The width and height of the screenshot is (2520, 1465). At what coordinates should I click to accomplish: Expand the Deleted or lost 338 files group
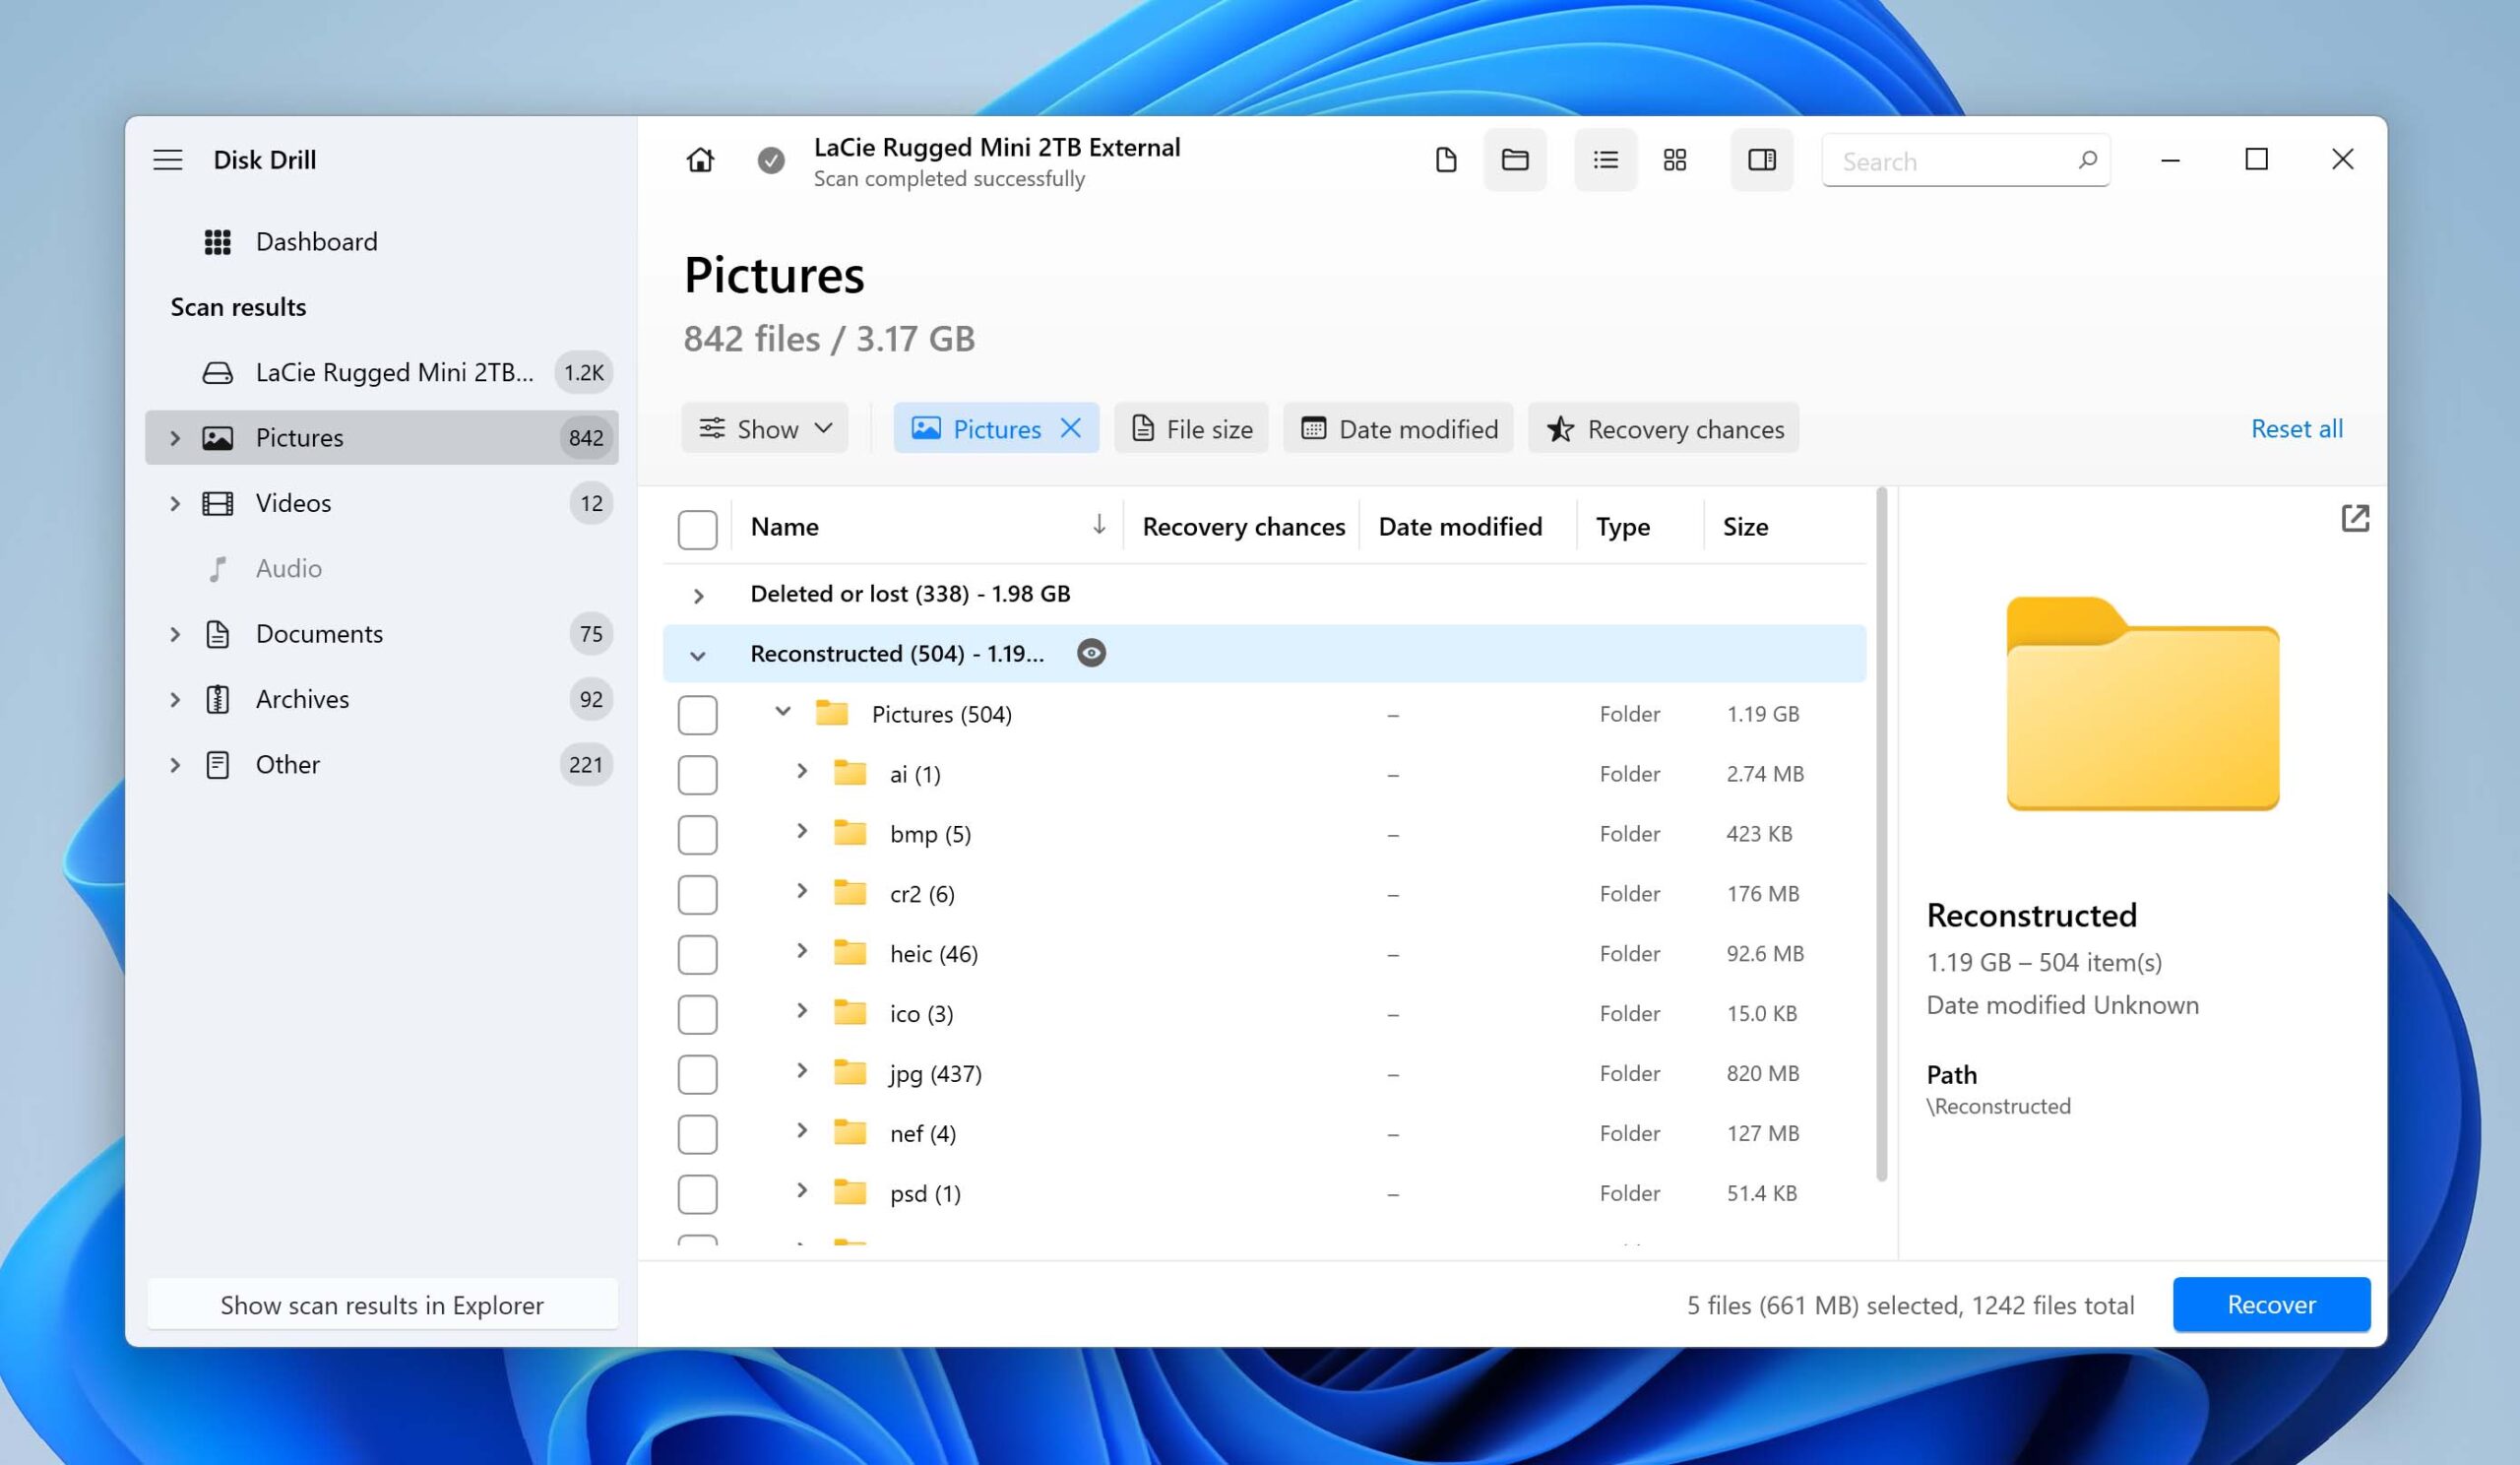click(699, 593)
